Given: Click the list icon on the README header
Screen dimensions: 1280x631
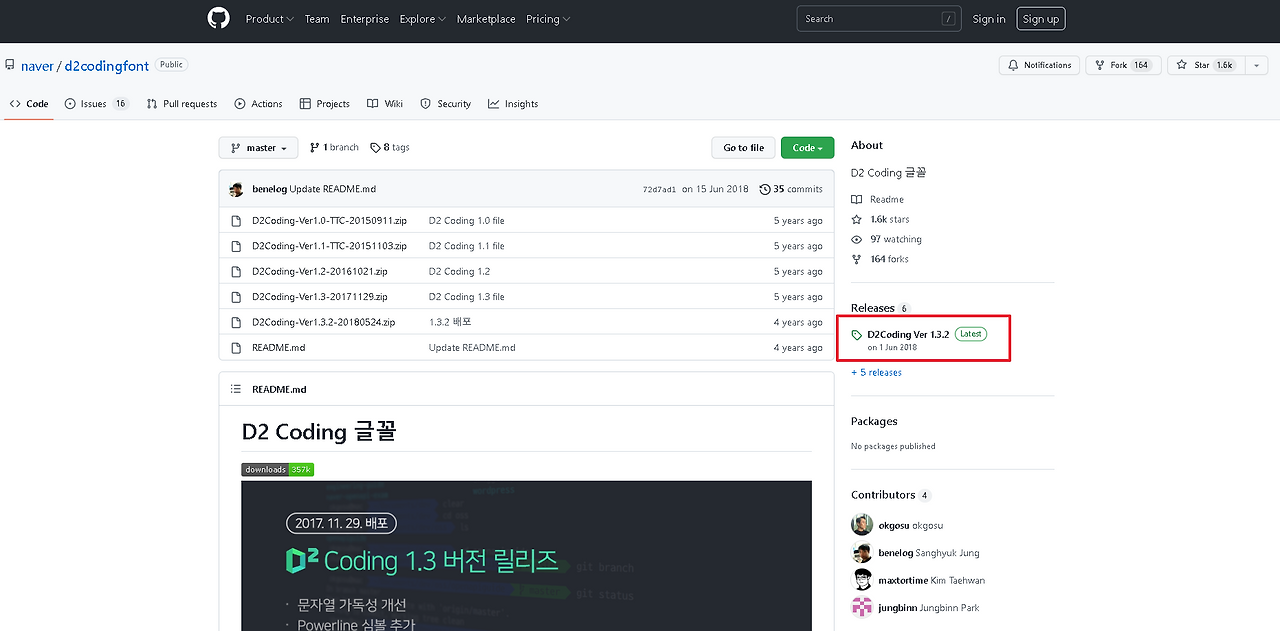Looking at the screenshot, I should 236,389.
